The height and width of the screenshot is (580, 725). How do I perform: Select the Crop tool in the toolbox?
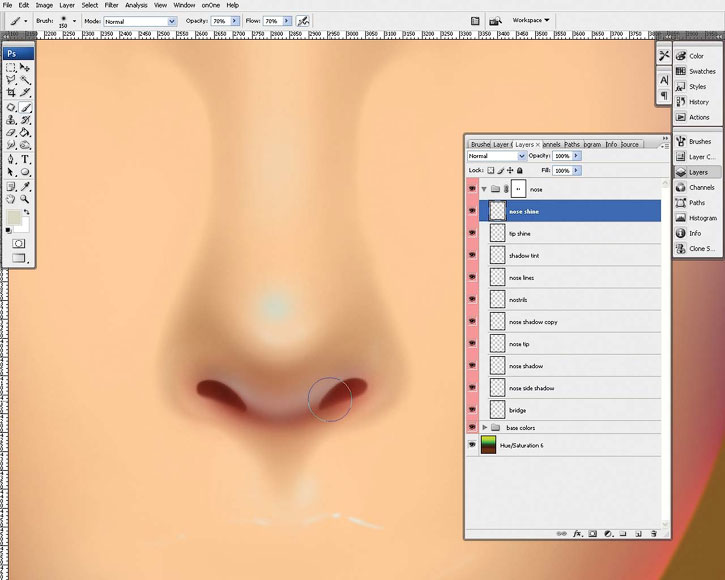click(11, 93)
